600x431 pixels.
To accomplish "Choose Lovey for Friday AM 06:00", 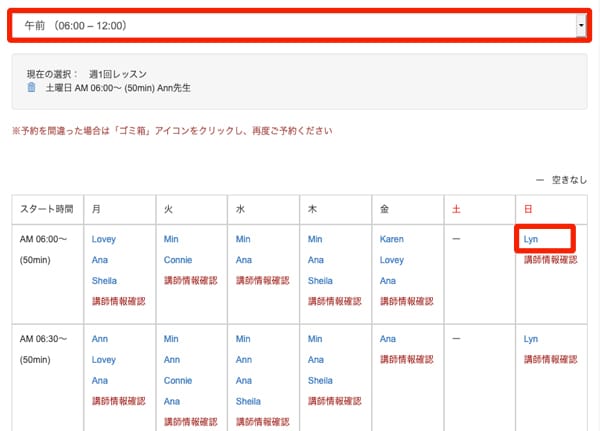I will pos(393,260).
